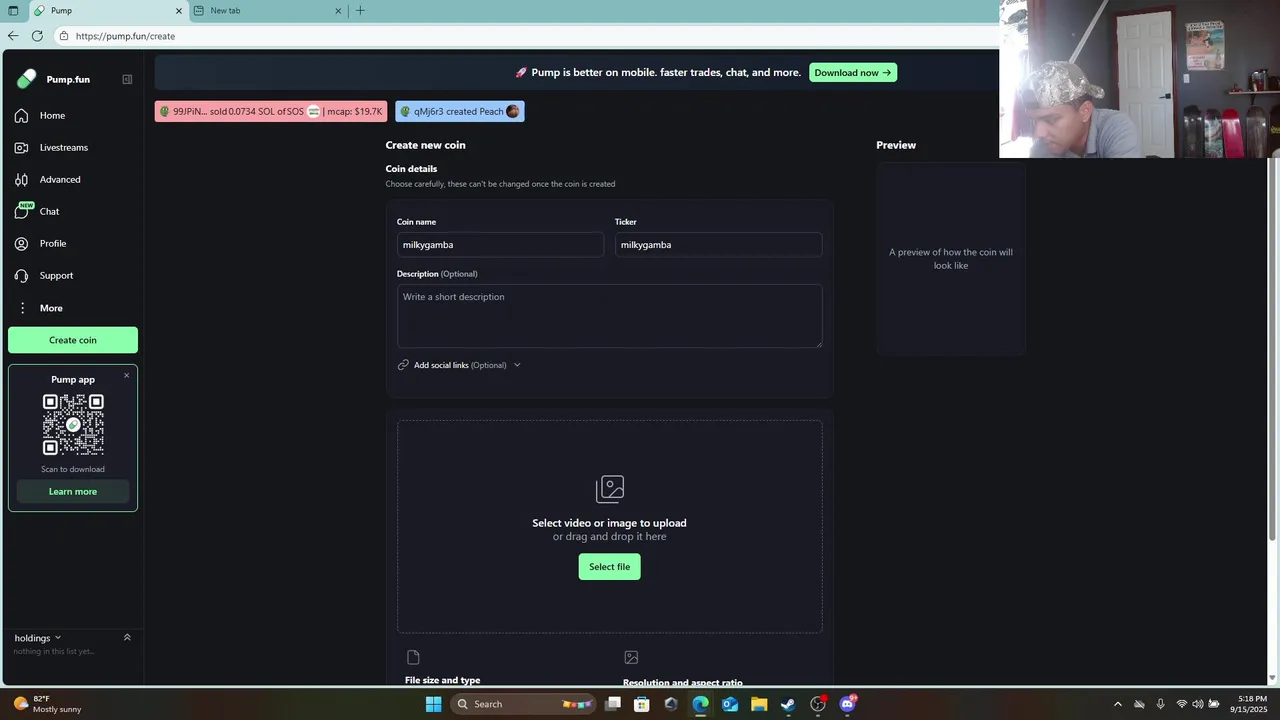The image size is (1280, 720).
Task: Click the green Create coin button
Action: (73, 340)
